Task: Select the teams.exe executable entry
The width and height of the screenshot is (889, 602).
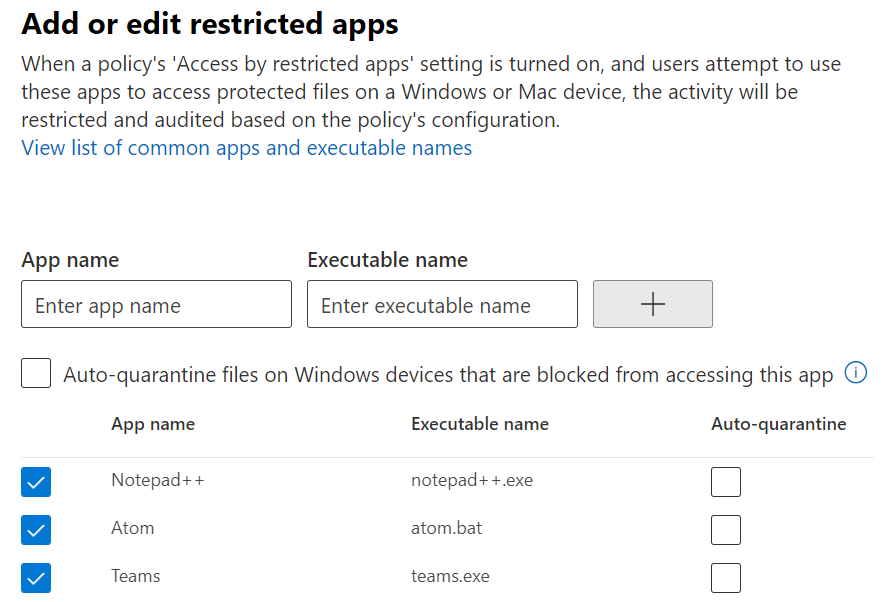Action: (450, 576)
